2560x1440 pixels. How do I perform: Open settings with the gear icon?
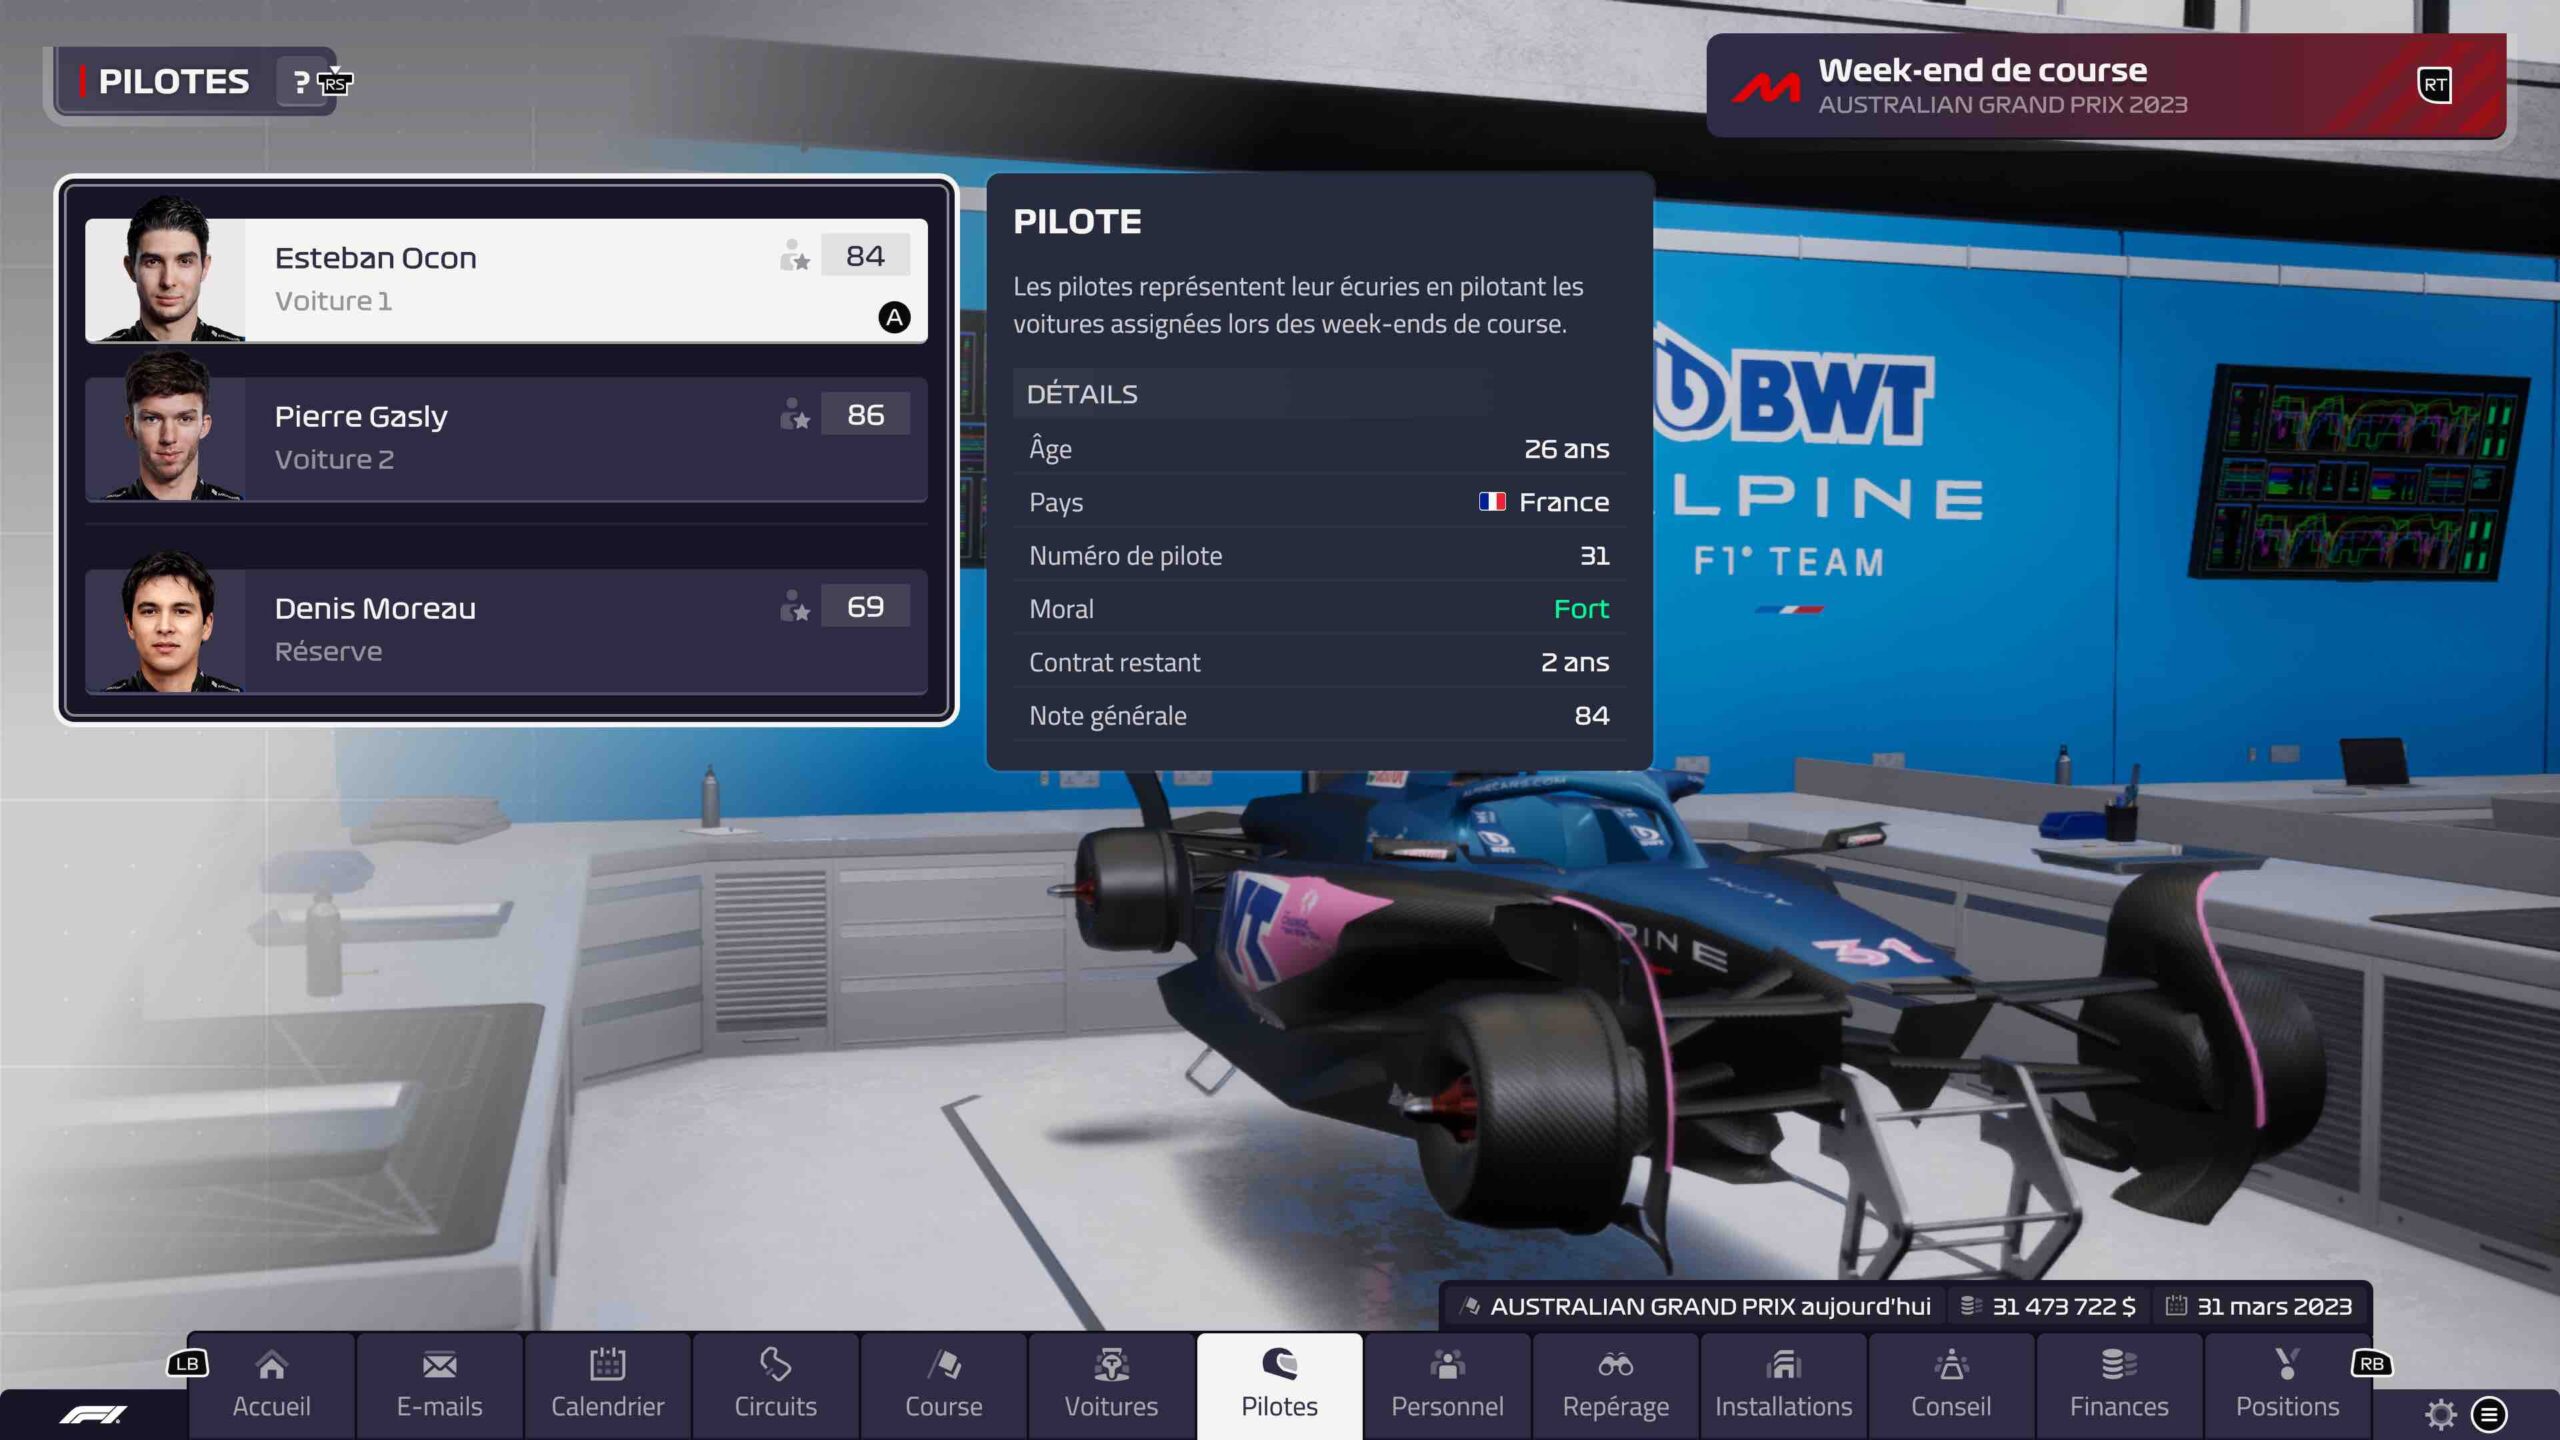[x=2441, y=1414]
